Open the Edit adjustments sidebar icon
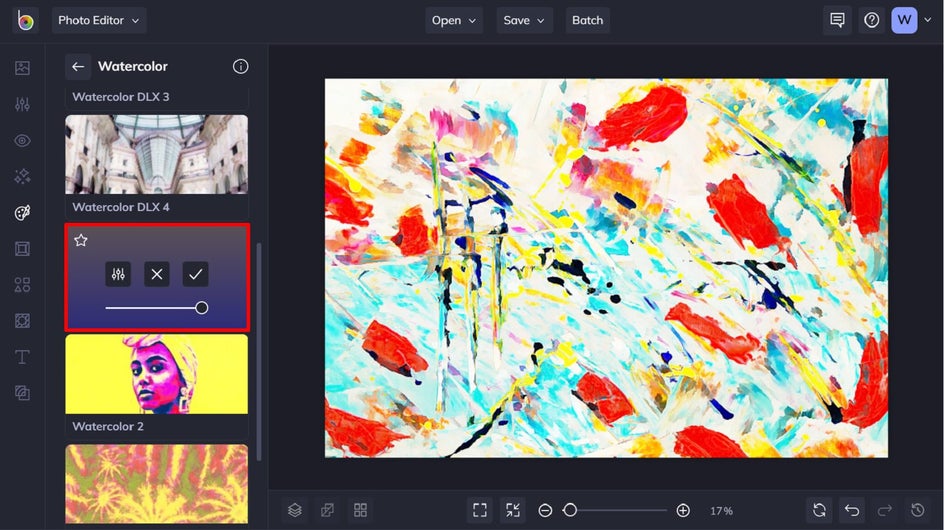 coord(22,104)
